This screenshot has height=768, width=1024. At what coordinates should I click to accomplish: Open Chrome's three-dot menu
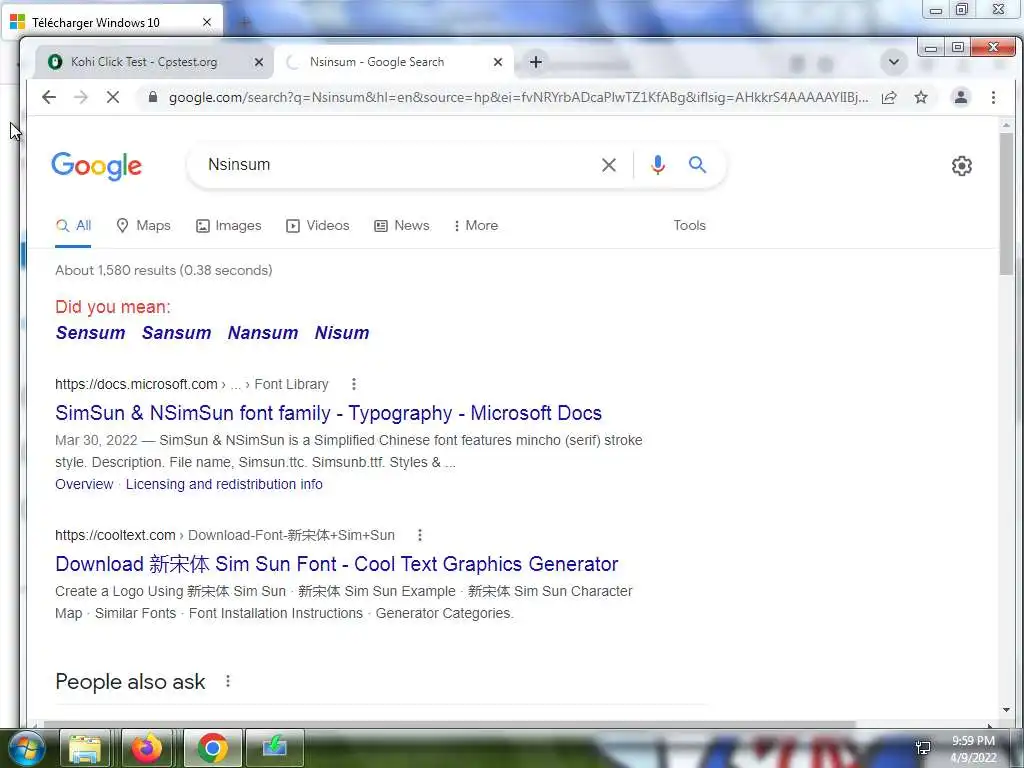pos(993,97)
